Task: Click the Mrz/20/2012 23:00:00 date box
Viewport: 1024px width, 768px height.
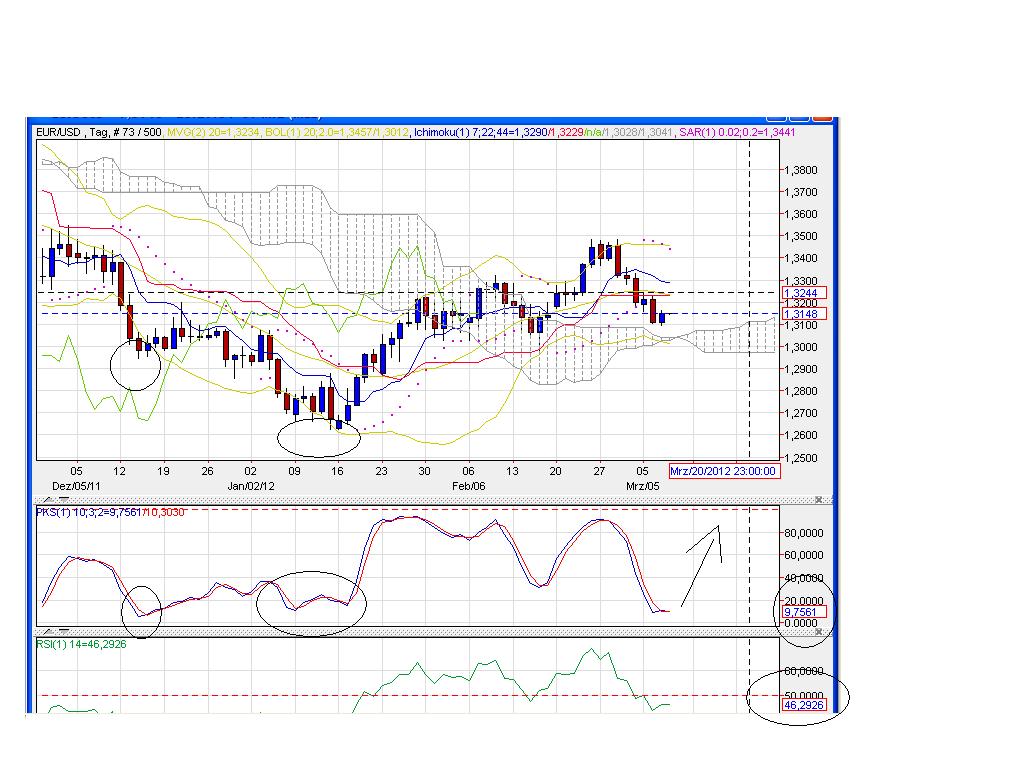Action: click(x=724, y=471)
